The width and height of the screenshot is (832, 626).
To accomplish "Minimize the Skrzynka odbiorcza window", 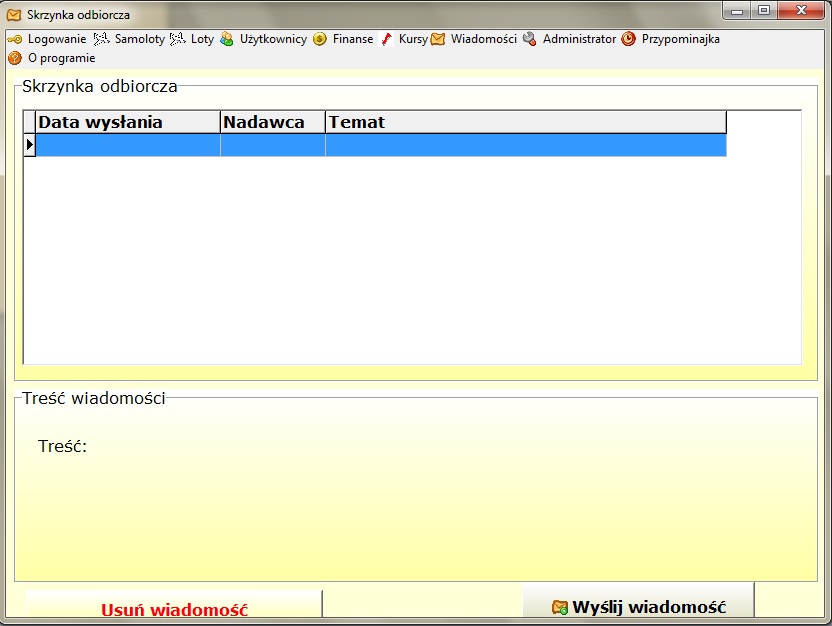I will pyautogui.click(x=736, y=11).
